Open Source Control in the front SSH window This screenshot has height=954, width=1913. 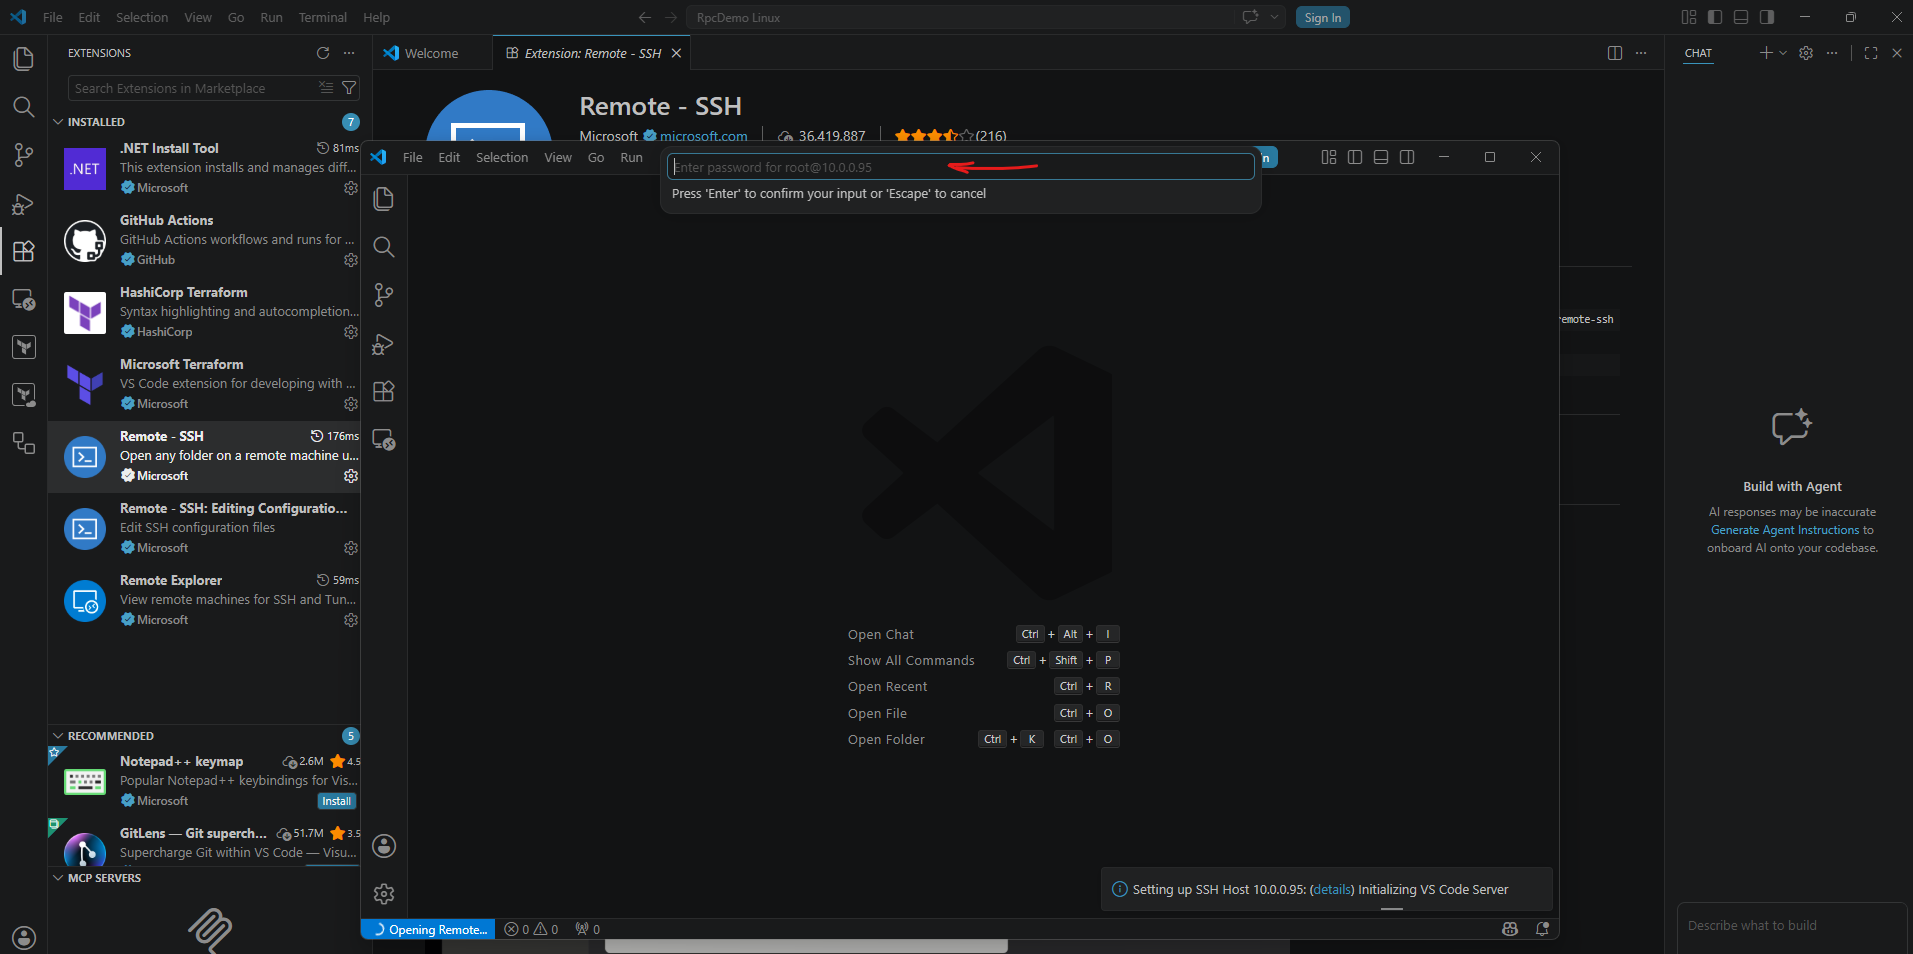pos(384,295)
